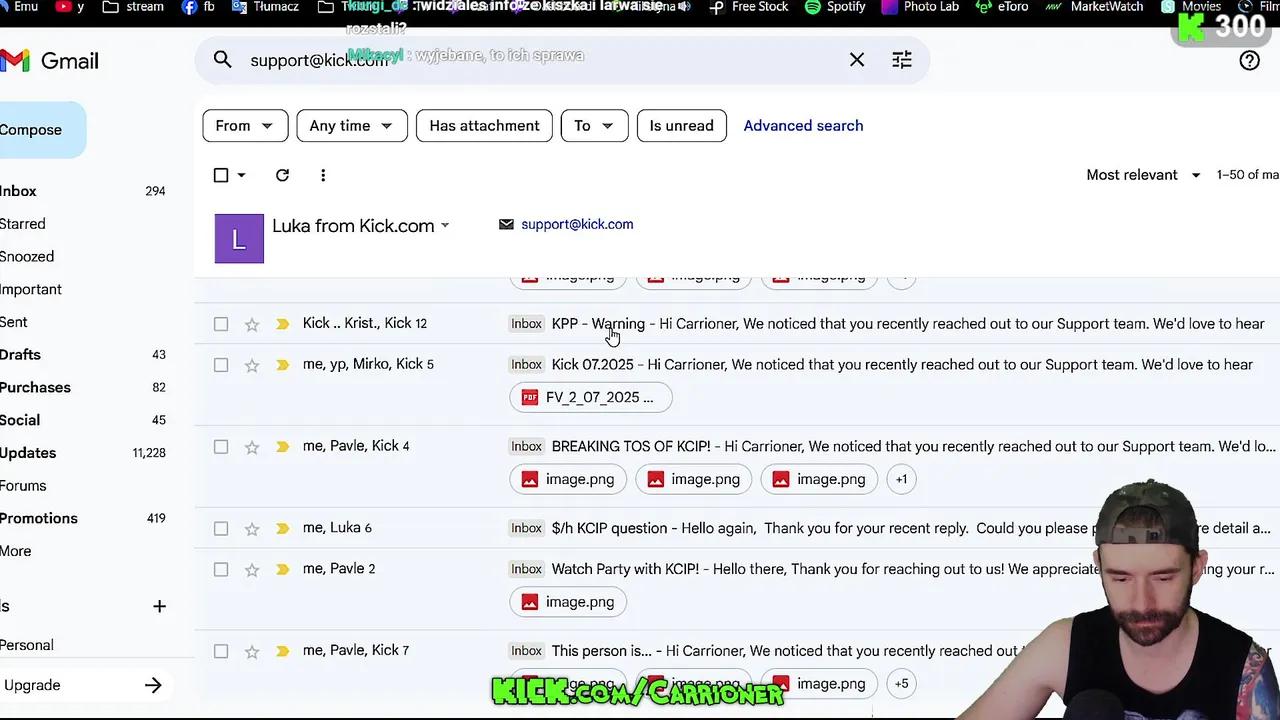1280x720 pixels.
Task: Select the Watch Party with KCIP checkbox
Action: [221, 569]
